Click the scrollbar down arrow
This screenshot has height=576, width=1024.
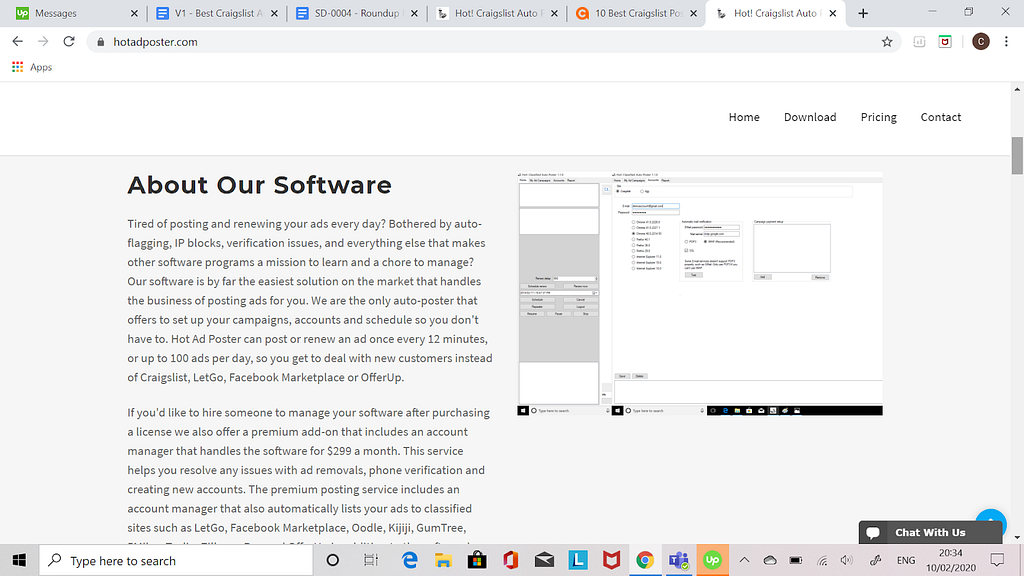[x=1017, y=537]
